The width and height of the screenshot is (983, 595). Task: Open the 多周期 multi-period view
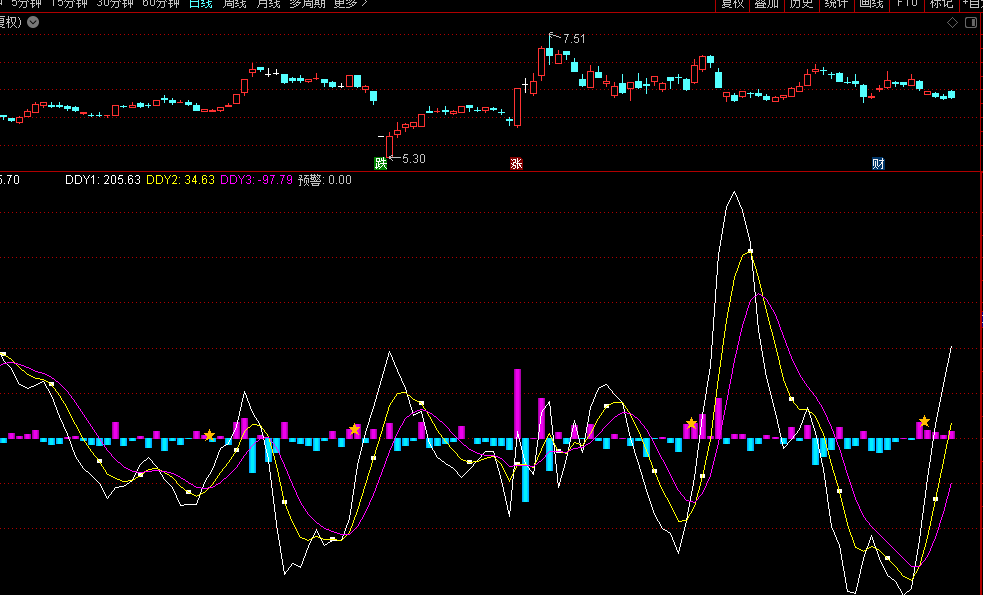(307, 4)
